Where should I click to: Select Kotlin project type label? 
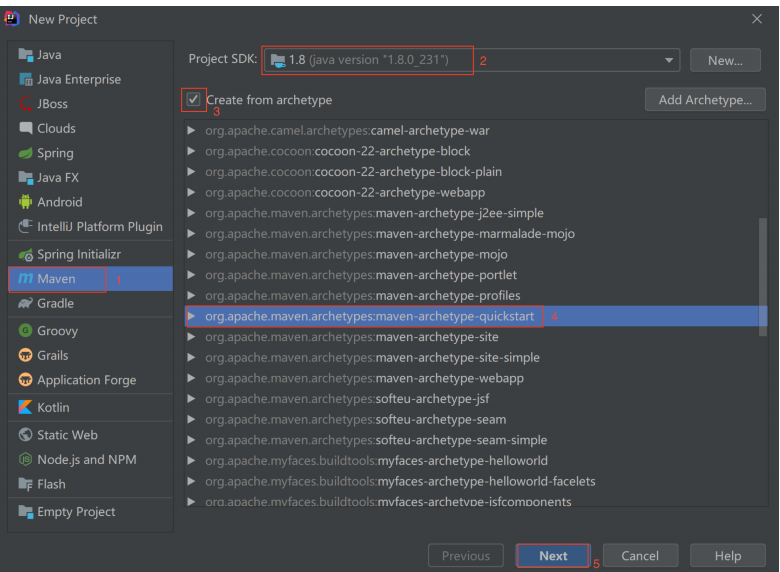[x=53, y=407]
